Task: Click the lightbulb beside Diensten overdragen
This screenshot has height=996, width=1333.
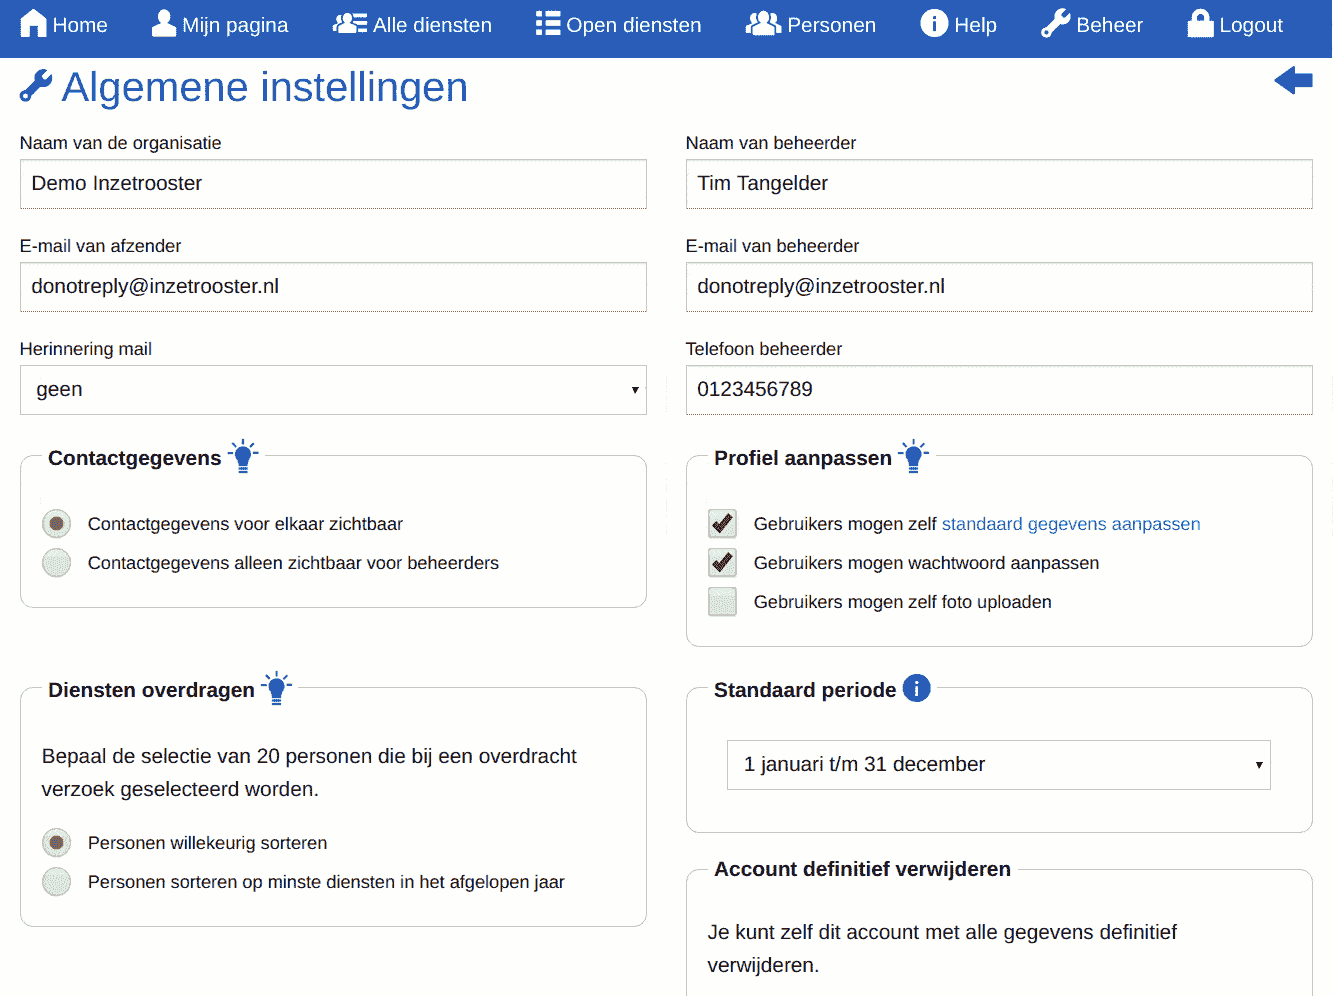Action: point(277,687)
